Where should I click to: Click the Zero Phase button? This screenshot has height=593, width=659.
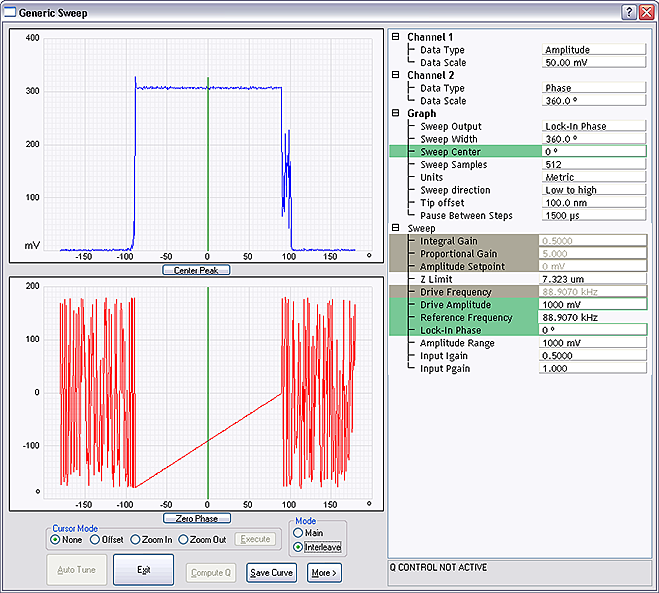[197, 518]
